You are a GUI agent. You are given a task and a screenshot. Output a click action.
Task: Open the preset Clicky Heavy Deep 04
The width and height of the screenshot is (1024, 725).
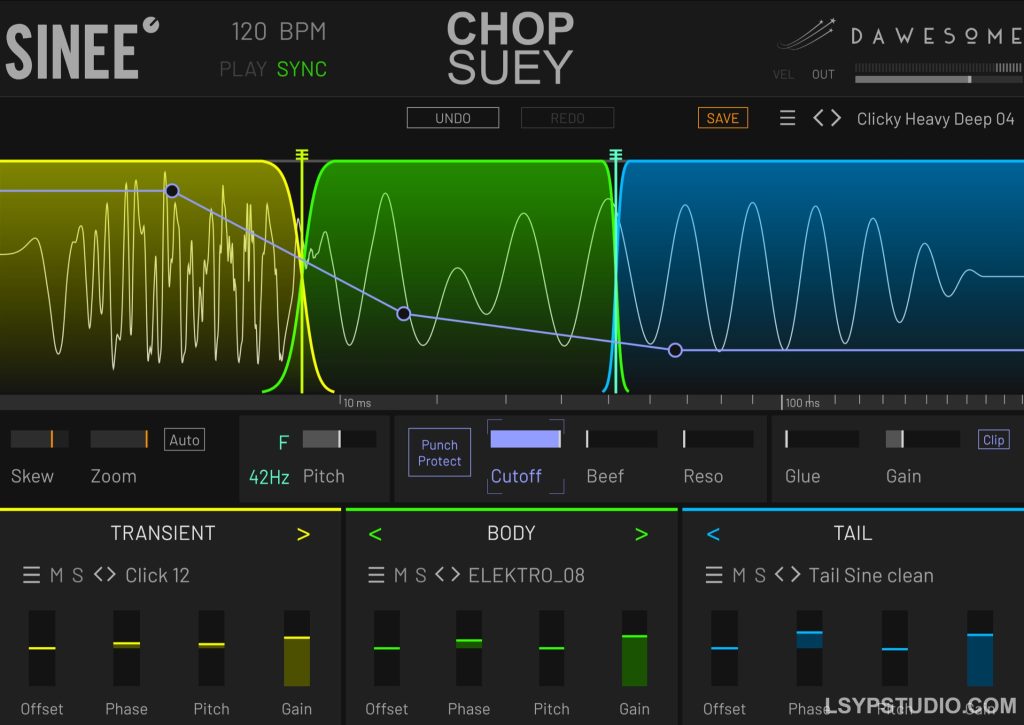tap(935, 118)
